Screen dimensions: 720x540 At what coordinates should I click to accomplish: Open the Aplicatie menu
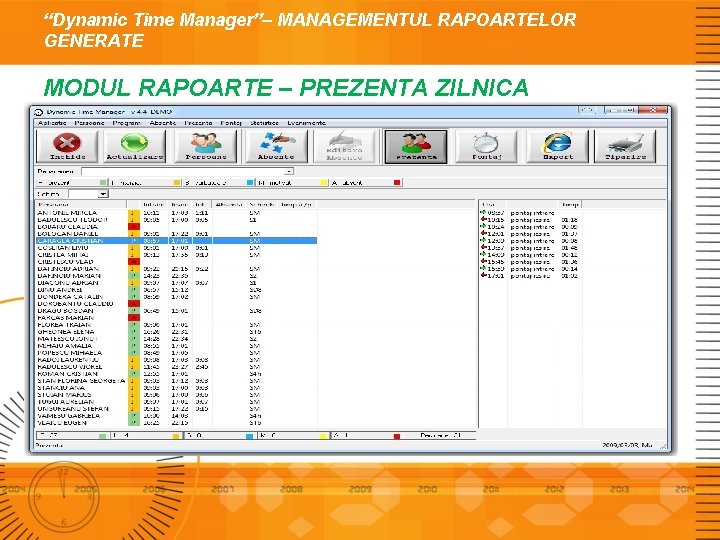click(x=52, y=123)
